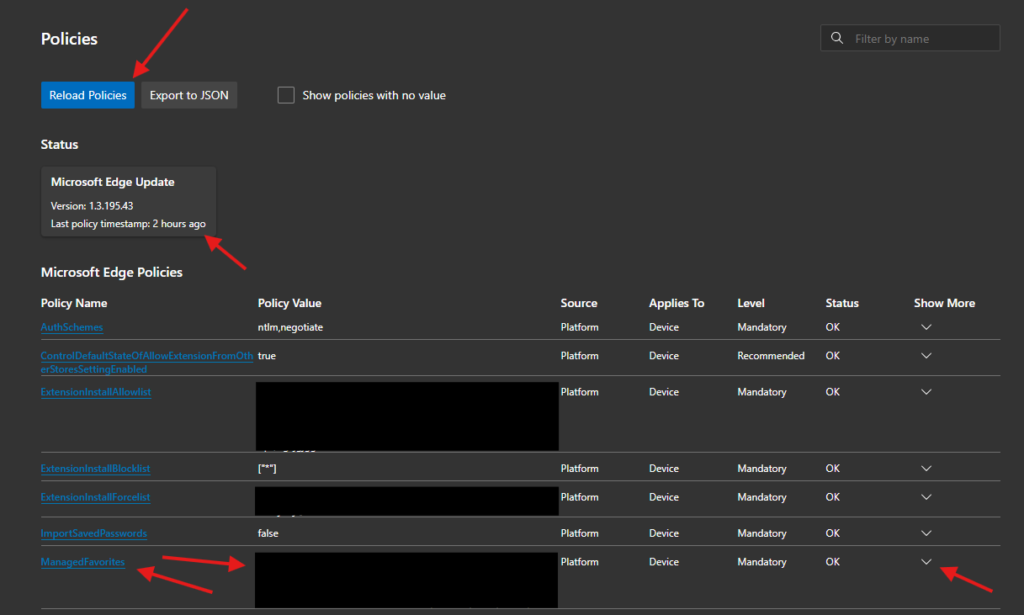1024x615 pixels.
Task: Open the ControlDefaultStateOfAllowExtensionFromOtherStoresSettingEnabled link
Action: pos(146,358)
